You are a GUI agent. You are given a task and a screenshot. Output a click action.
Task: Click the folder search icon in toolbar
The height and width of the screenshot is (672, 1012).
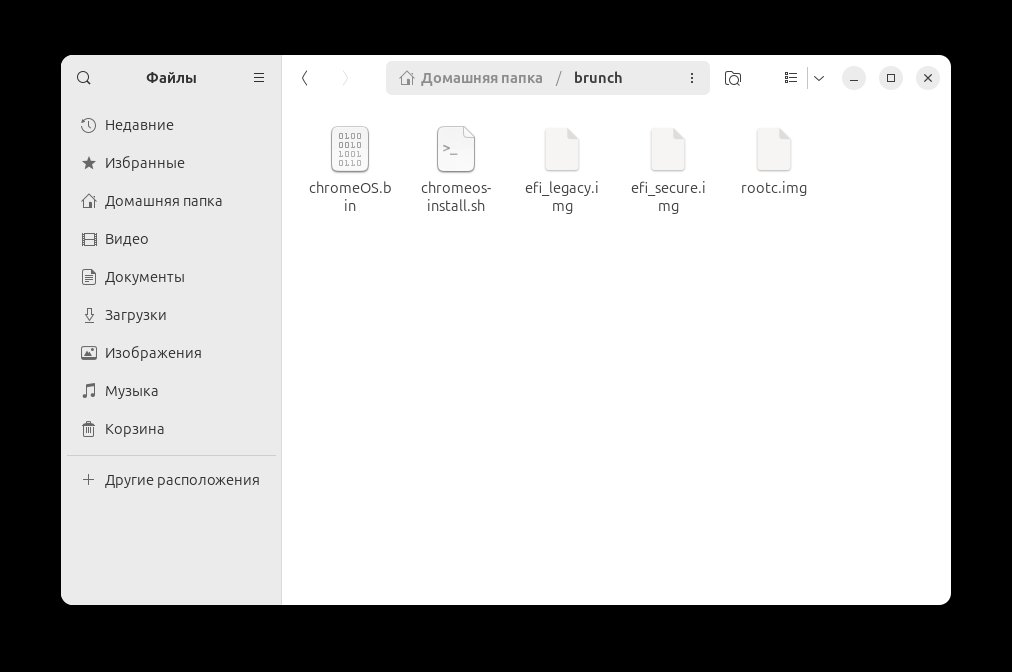click(733, 78)
